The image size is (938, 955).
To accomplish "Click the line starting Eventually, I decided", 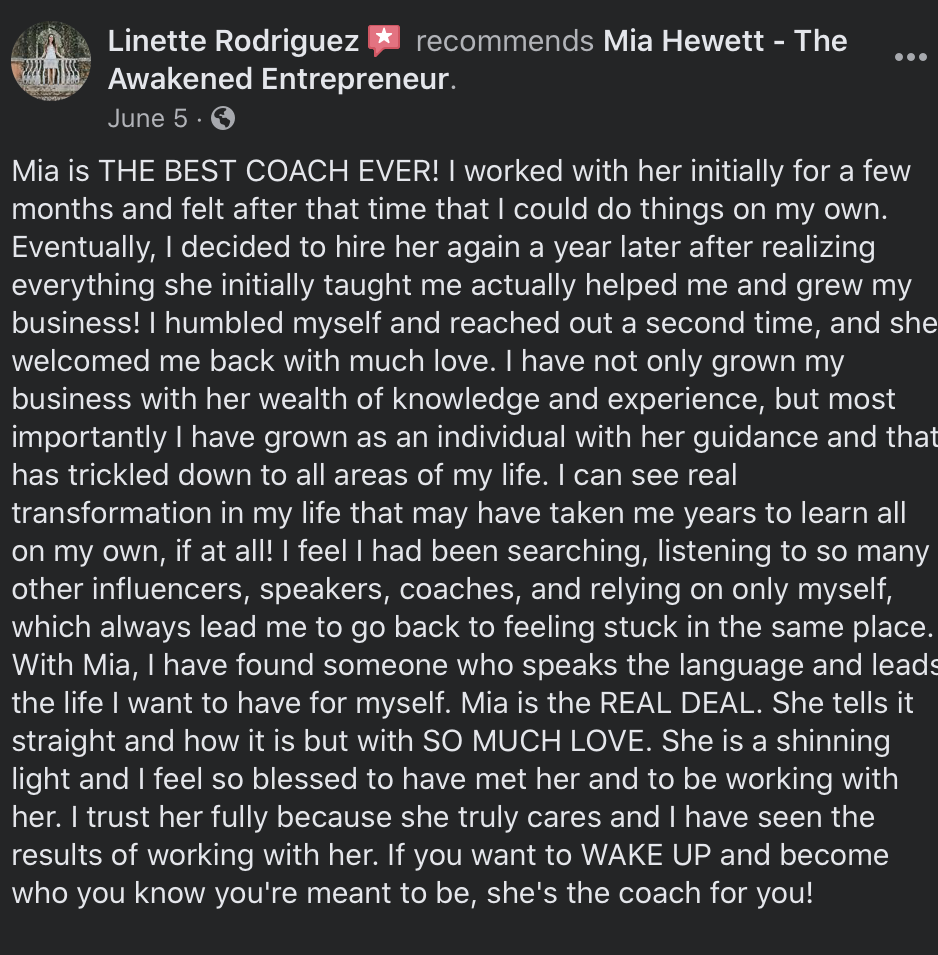I will point(443,248).
